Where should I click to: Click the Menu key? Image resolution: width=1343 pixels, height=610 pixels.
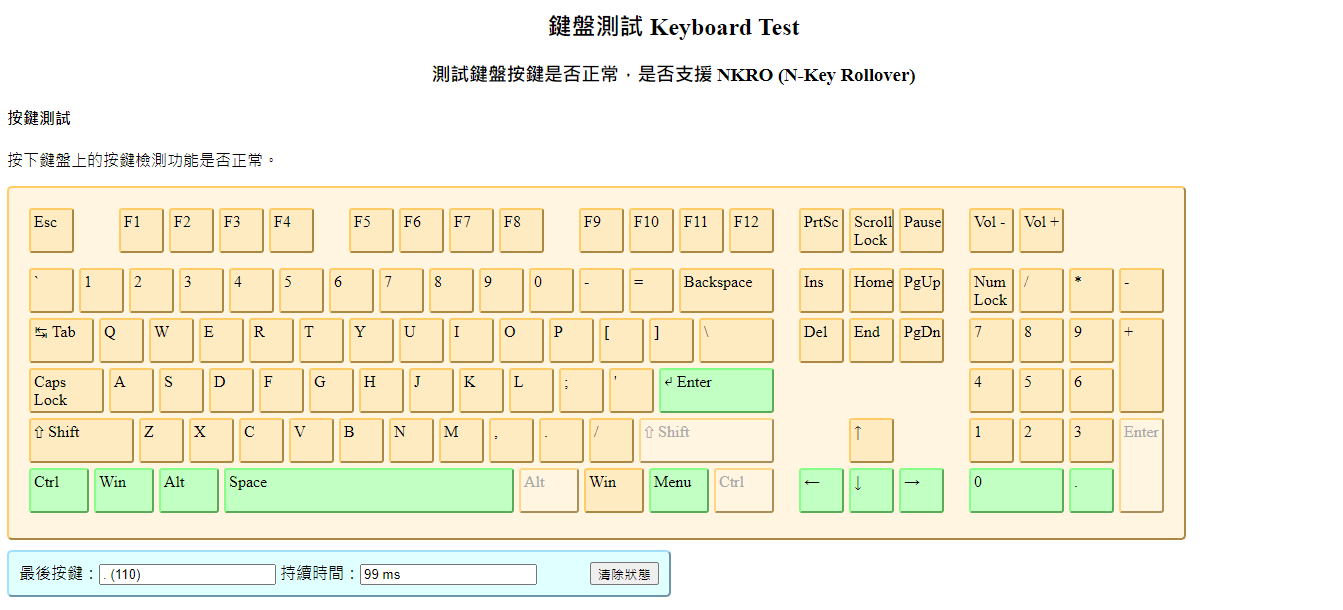coord(678,490)
